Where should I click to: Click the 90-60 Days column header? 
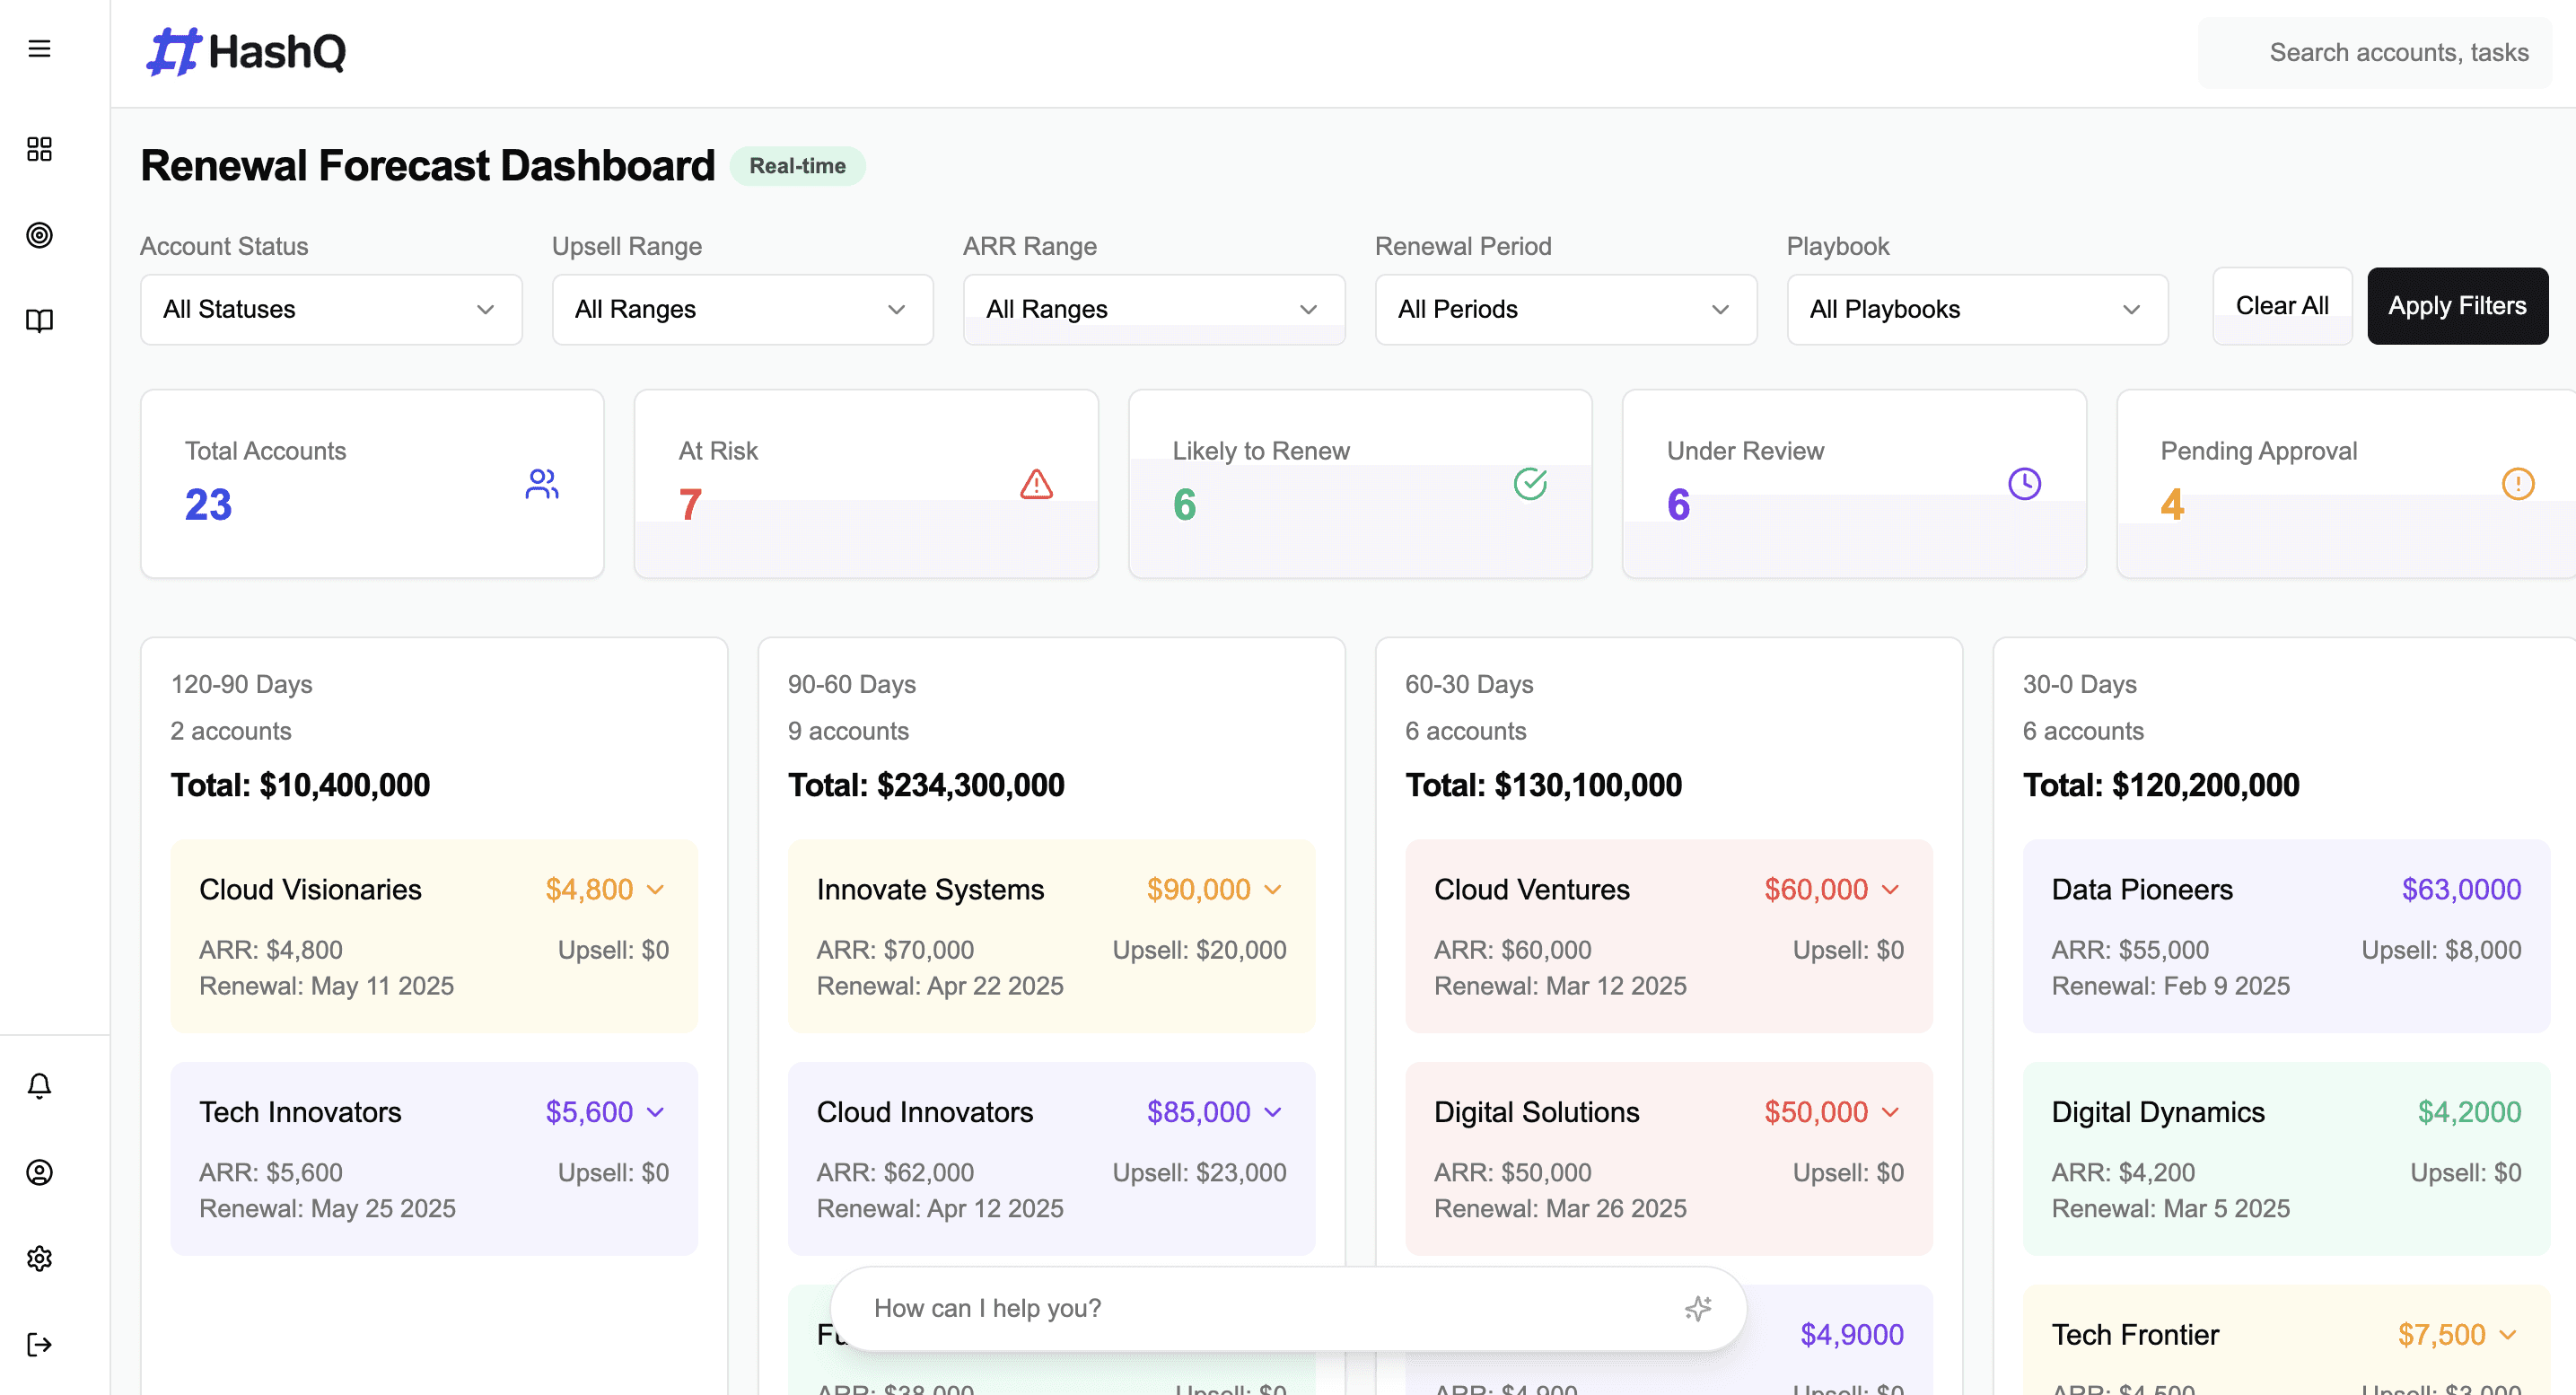852,684
